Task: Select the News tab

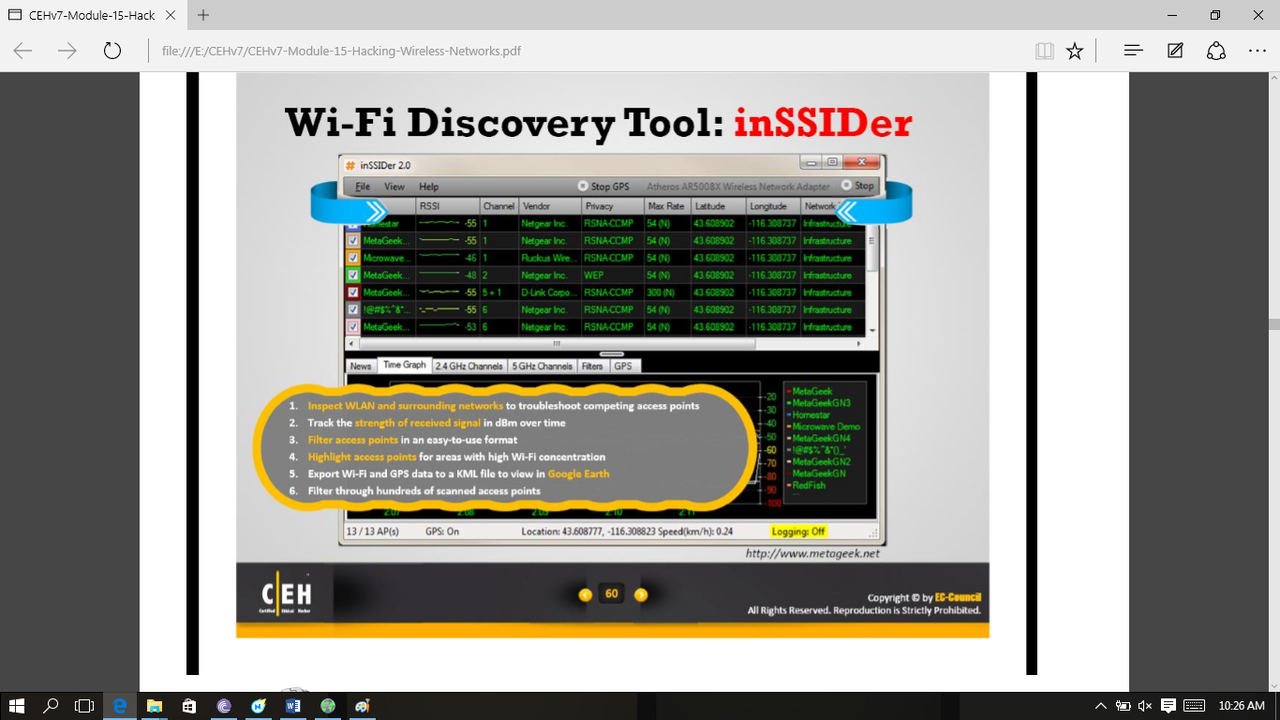Action: pos(360,366)
